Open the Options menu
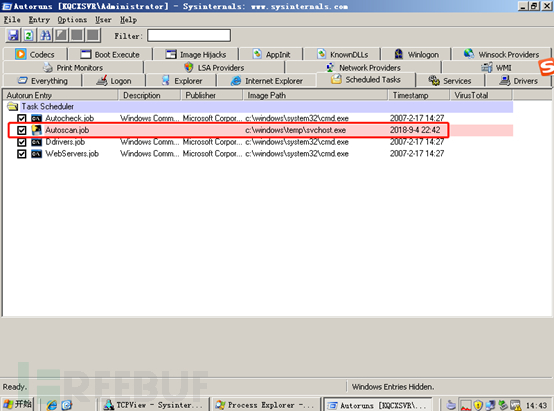This screenshot has height=411, width=554. 72,20
